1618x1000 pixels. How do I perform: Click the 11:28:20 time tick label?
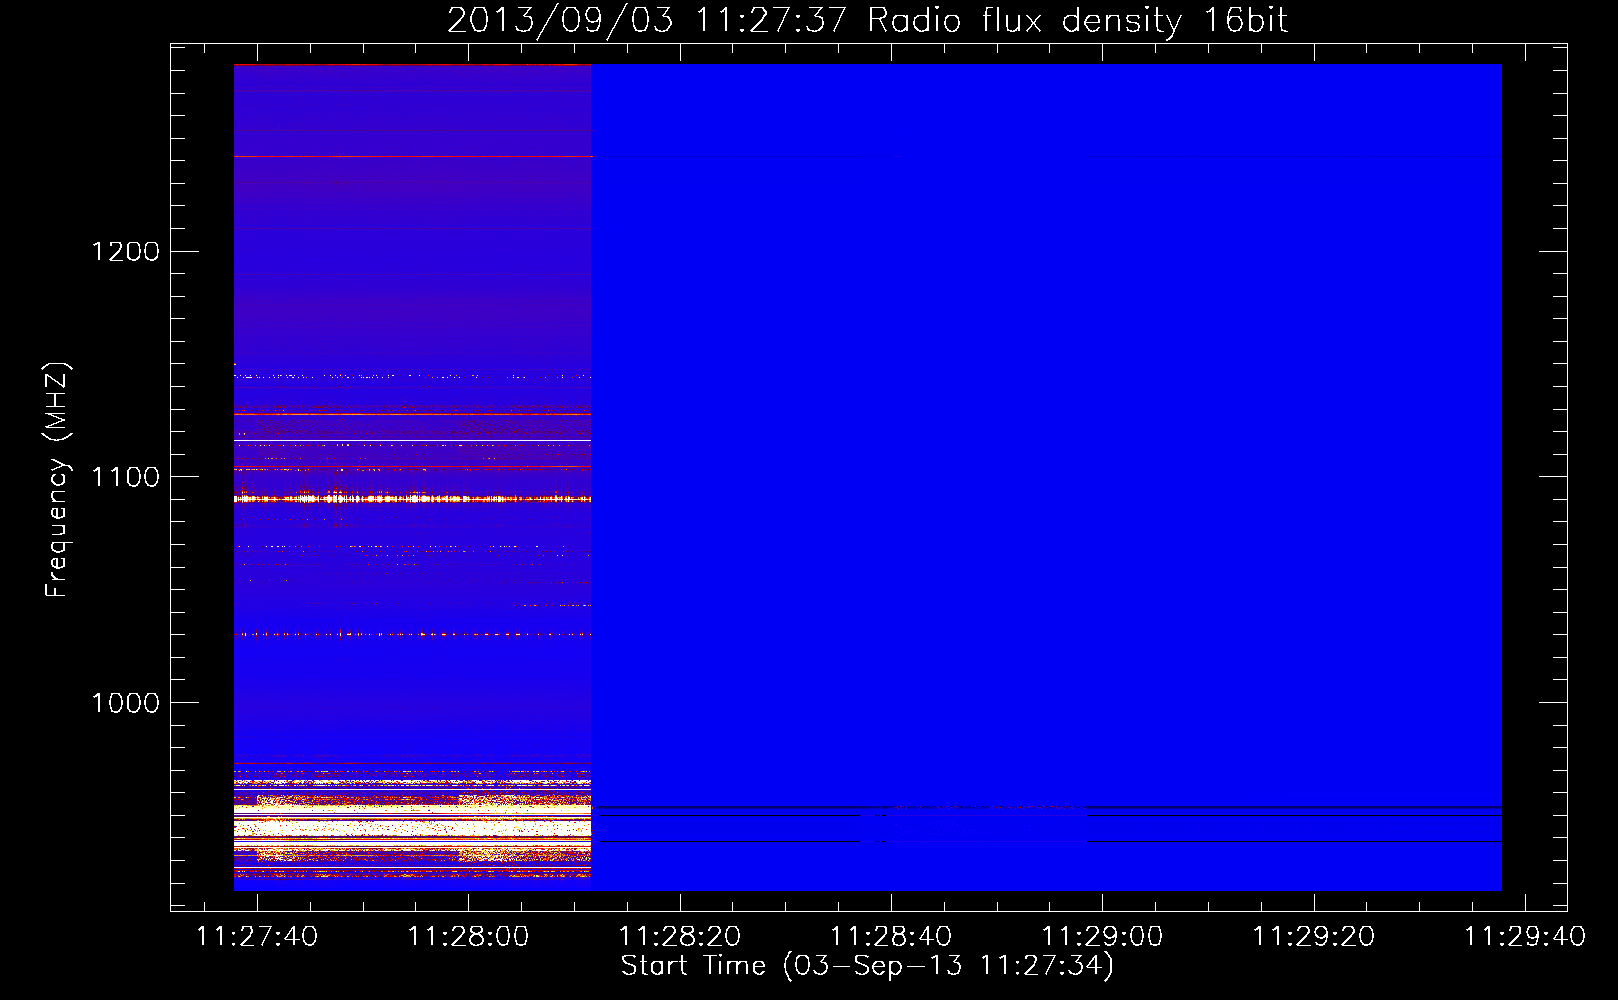click(x=680, y=937)
